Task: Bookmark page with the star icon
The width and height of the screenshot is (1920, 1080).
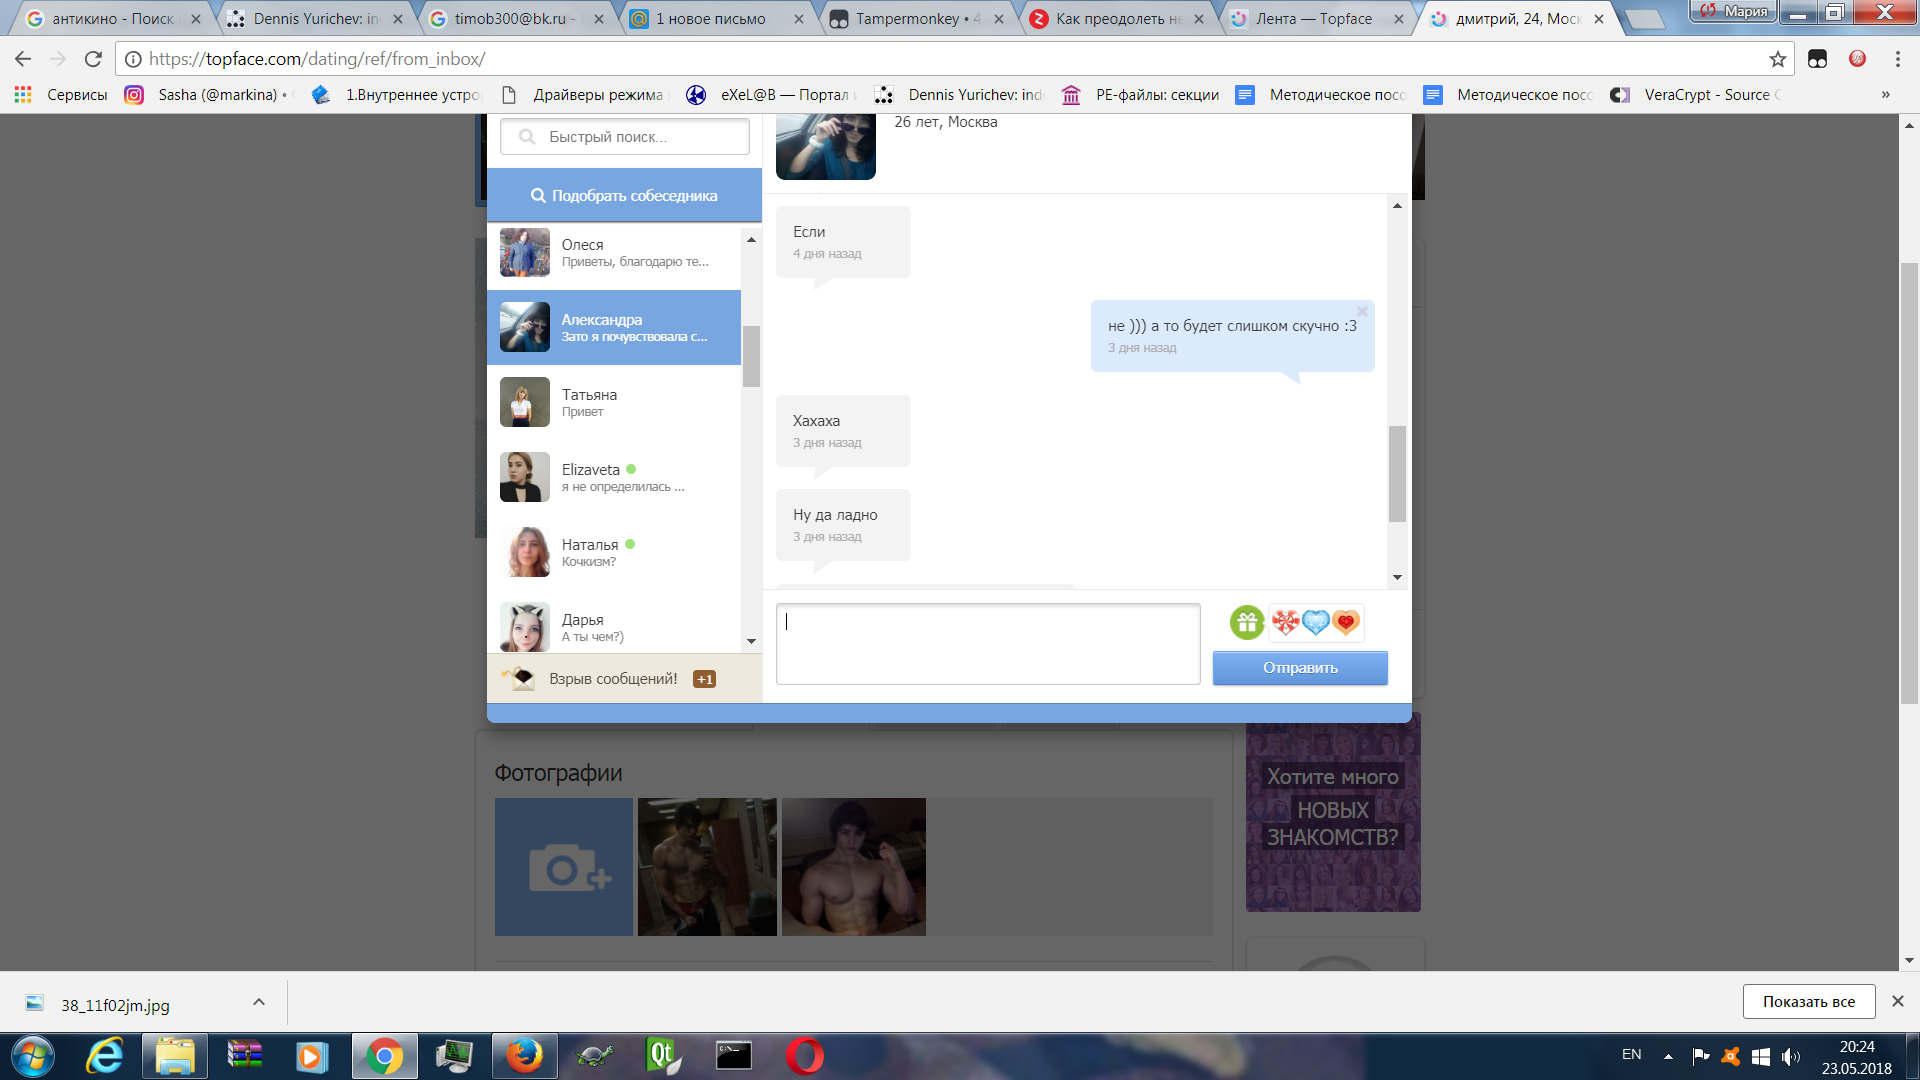Action: (x=1777, y=59)
